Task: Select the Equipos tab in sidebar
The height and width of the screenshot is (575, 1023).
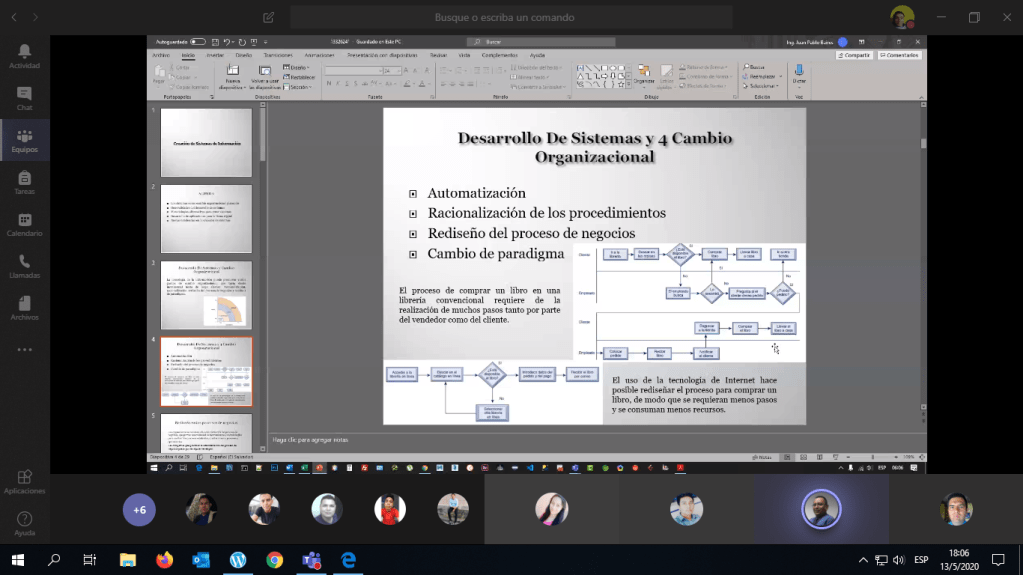Action: [x=24, y=140]
